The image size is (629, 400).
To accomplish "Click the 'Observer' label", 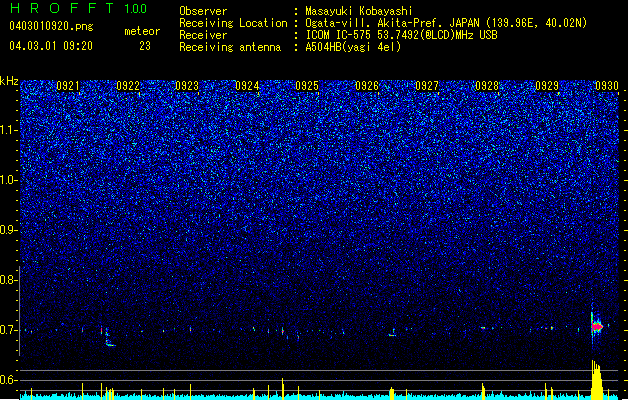I will pyautogui.click(x=203, y=11).
